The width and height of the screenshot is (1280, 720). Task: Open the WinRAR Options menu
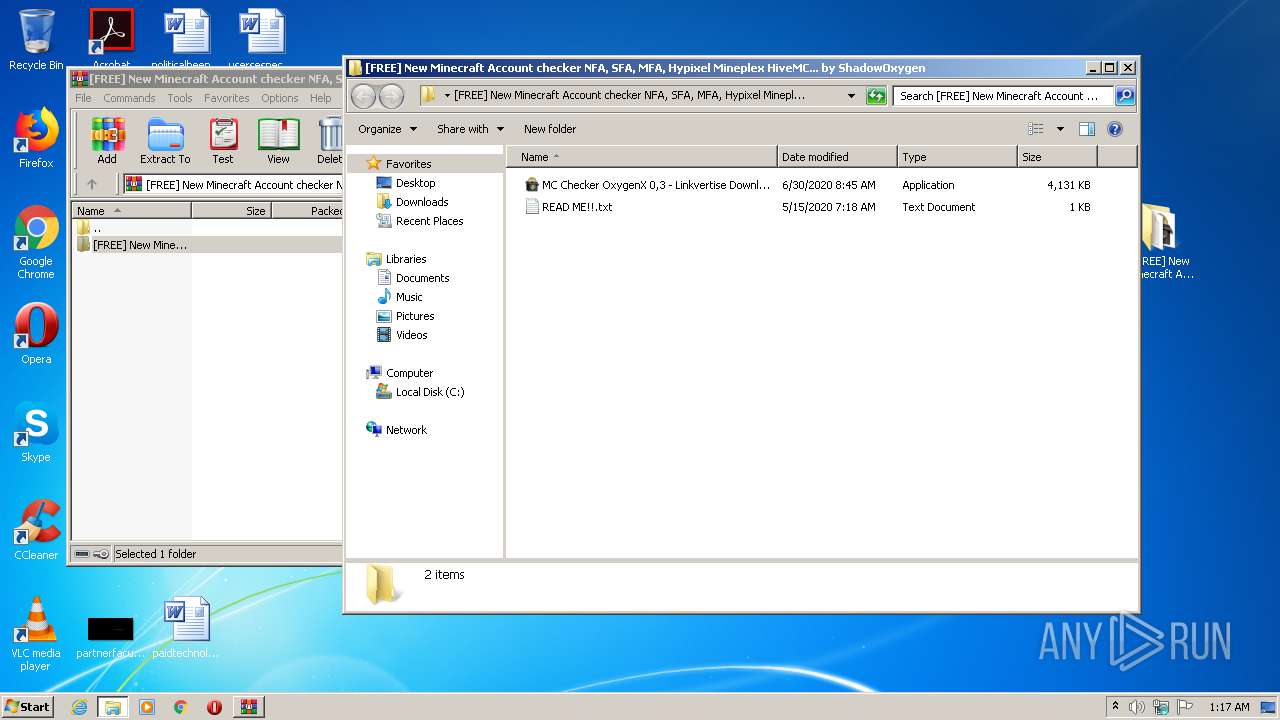[x=279, y=98]
